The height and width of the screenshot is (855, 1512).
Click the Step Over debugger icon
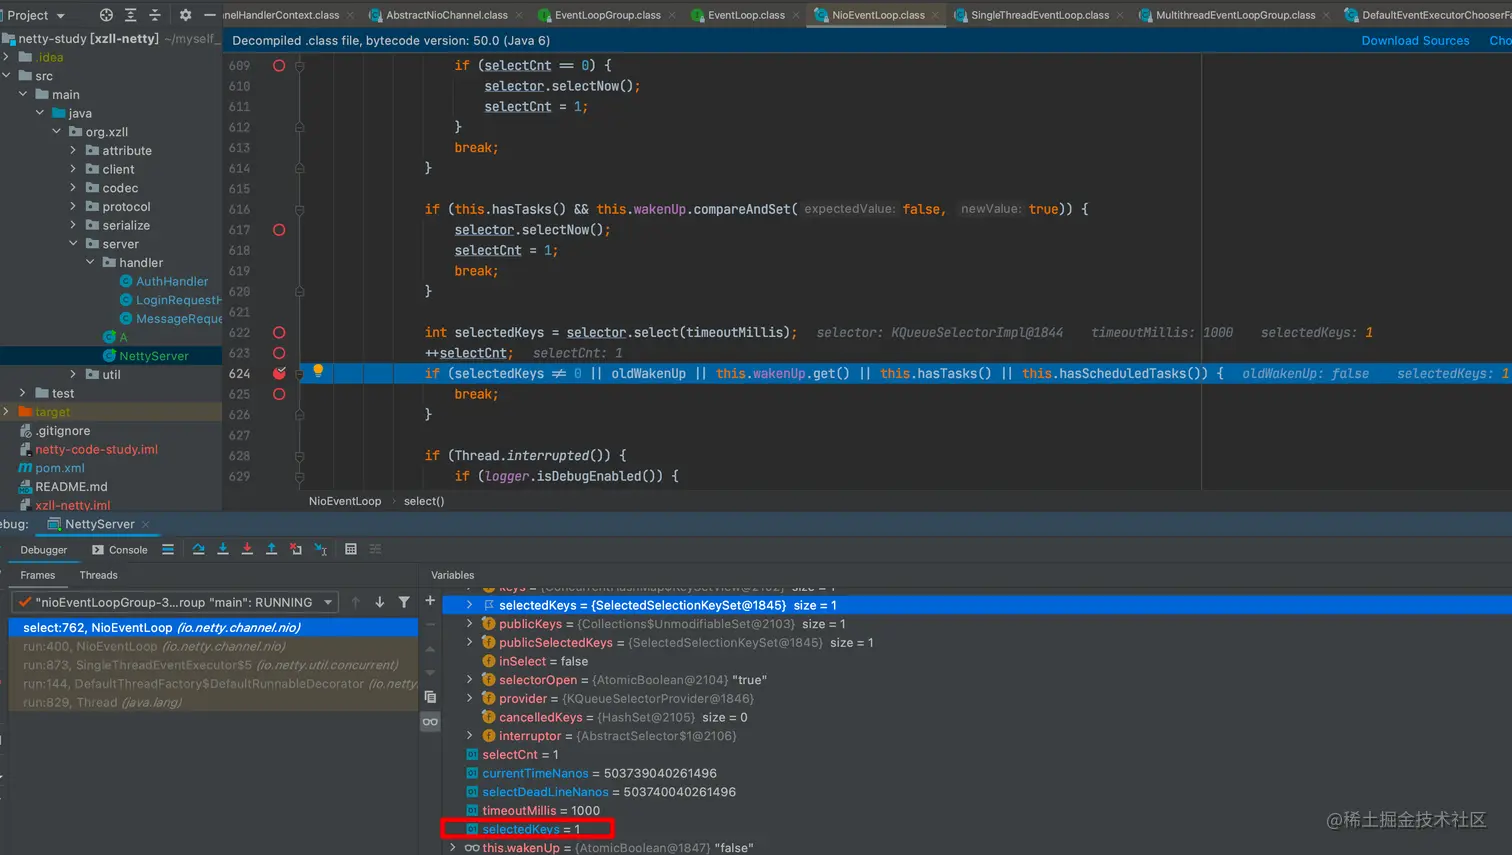click(198, 549)
